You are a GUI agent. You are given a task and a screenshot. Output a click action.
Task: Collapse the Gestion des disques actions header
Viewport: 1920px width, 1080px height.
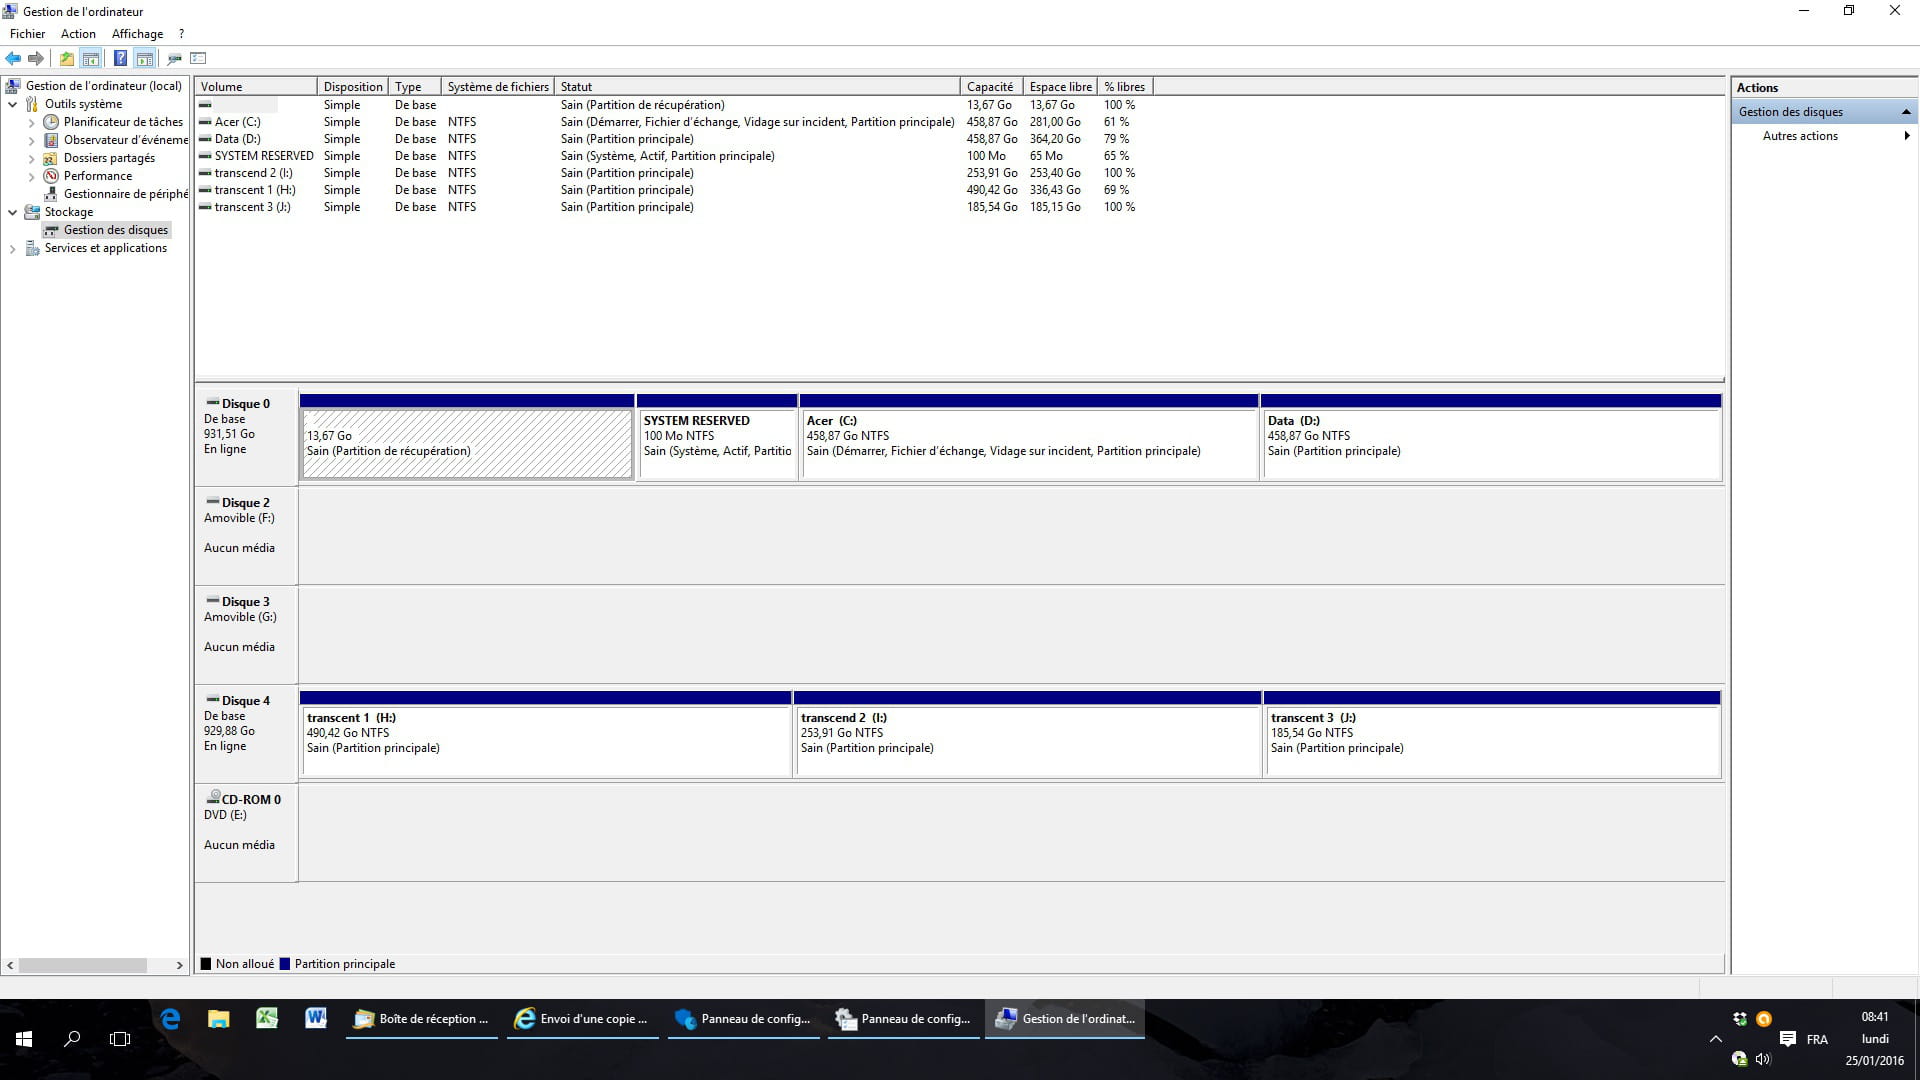[1905, 112]
